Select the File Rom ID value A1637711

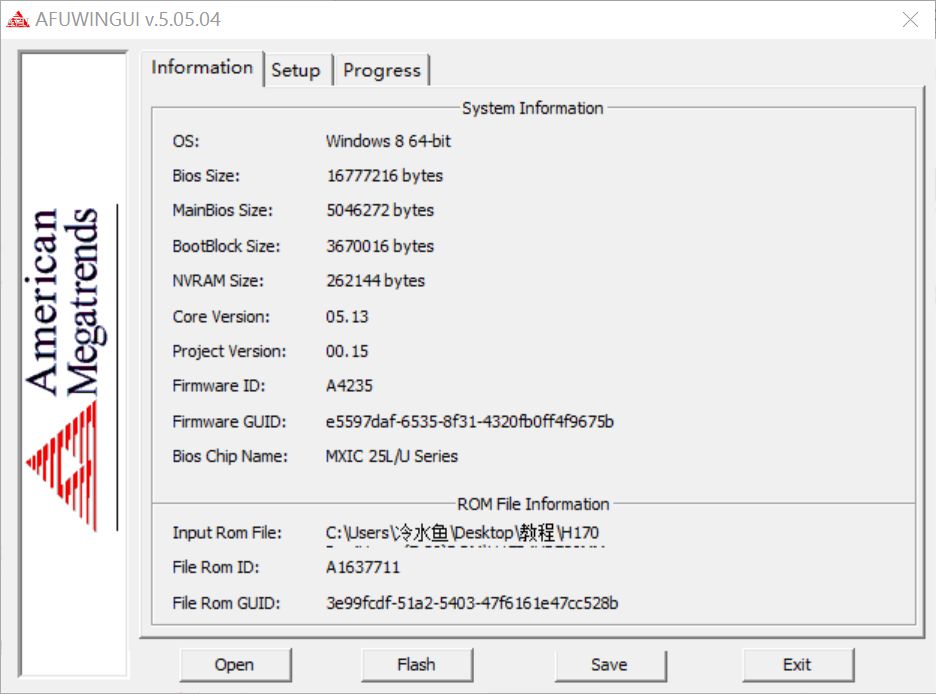click(363, 567)
